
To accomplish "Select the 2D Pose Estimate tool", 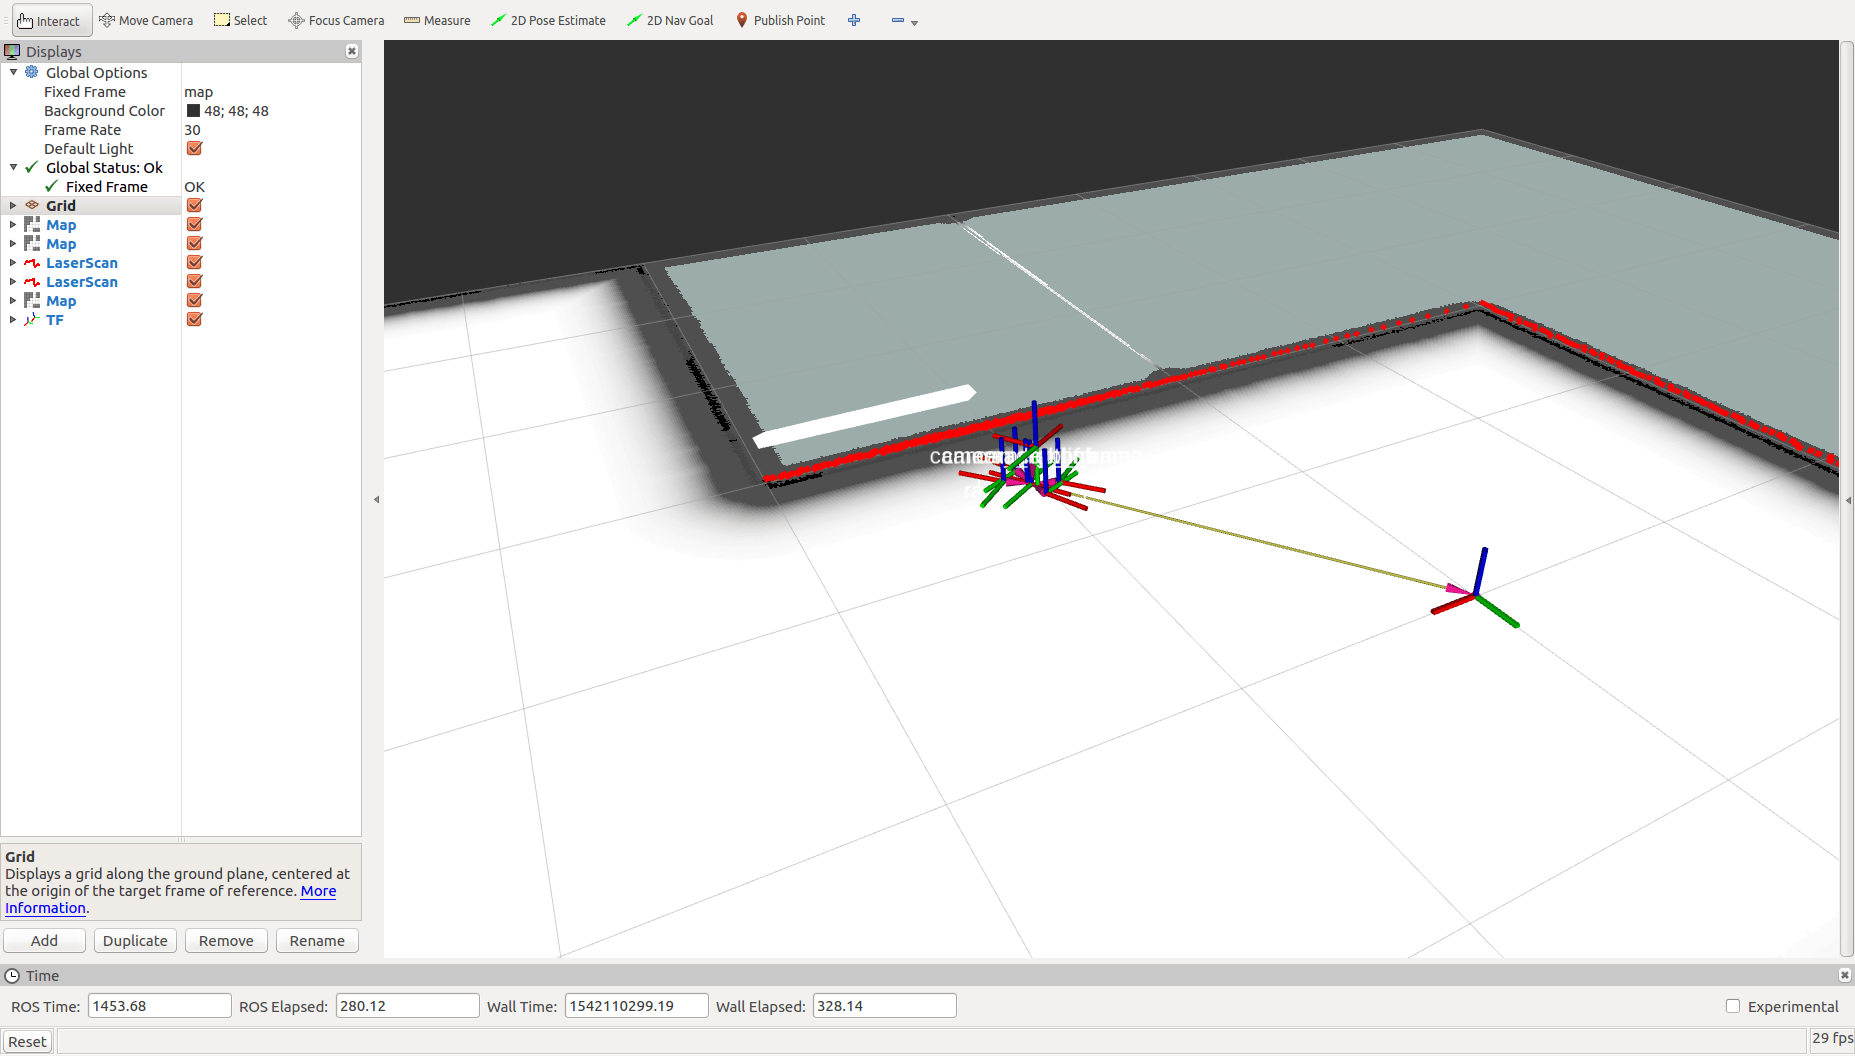I will 548,20.
